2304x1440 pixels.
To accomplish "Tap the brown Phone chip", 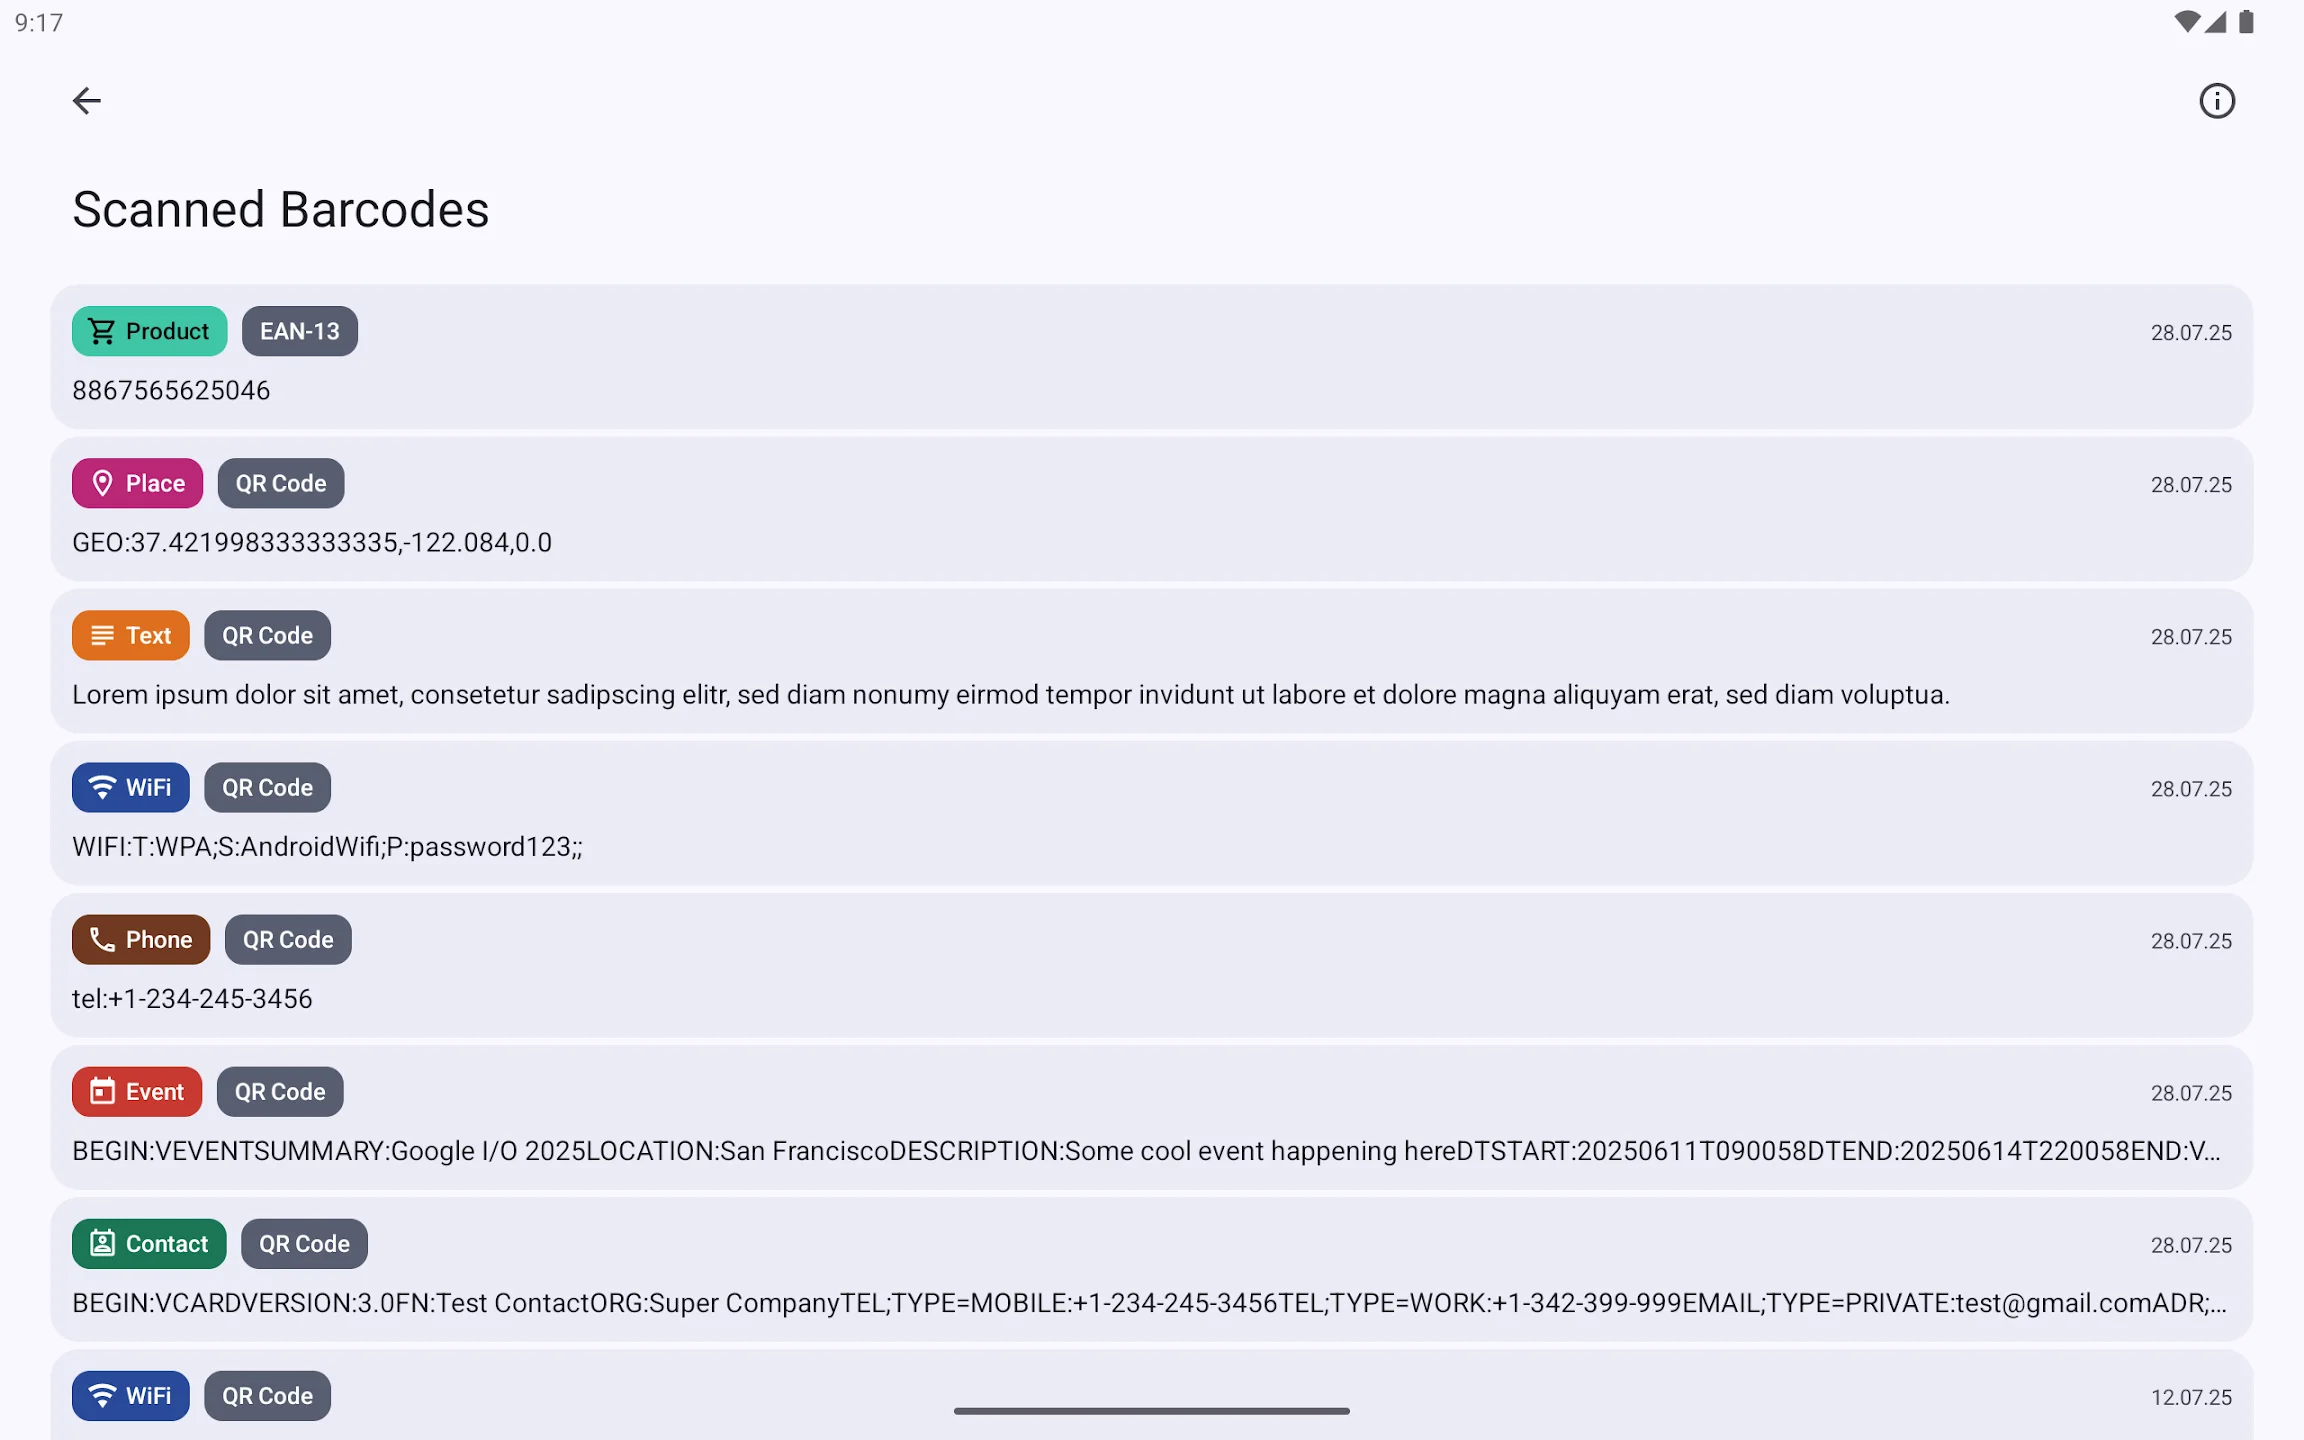I will (x=141, y=939).
